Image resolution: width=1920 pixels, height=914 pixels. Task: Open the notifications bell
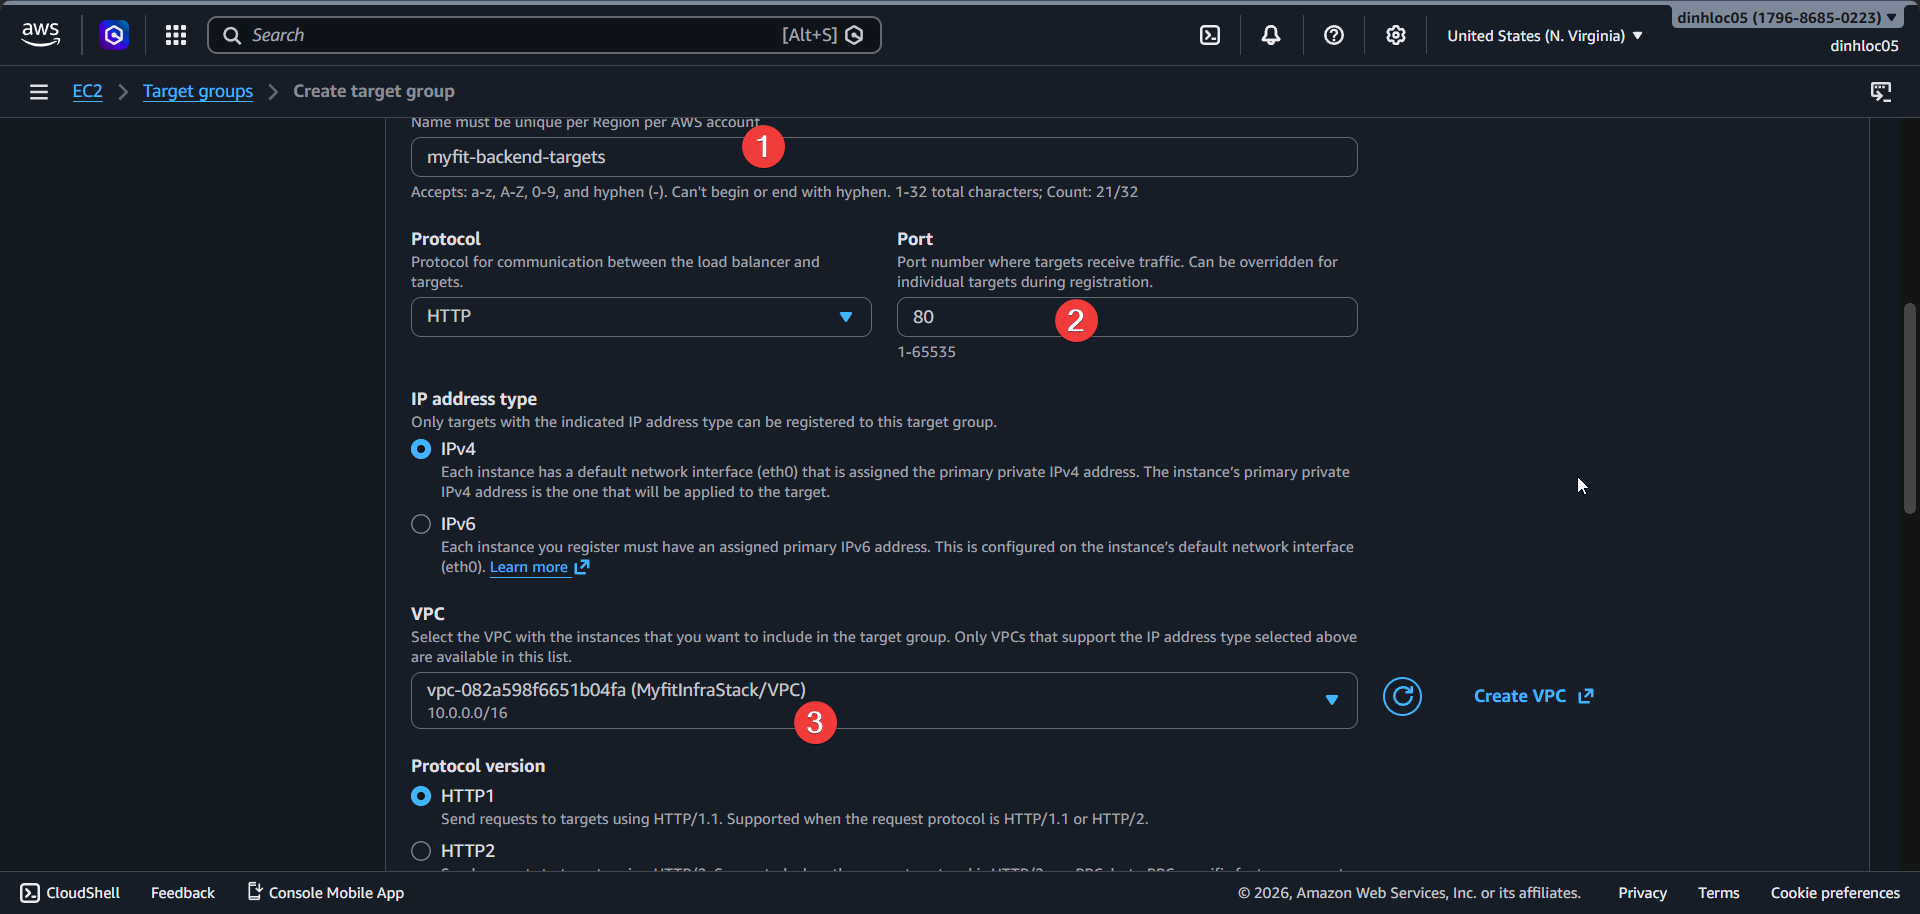pos(1271,34)
